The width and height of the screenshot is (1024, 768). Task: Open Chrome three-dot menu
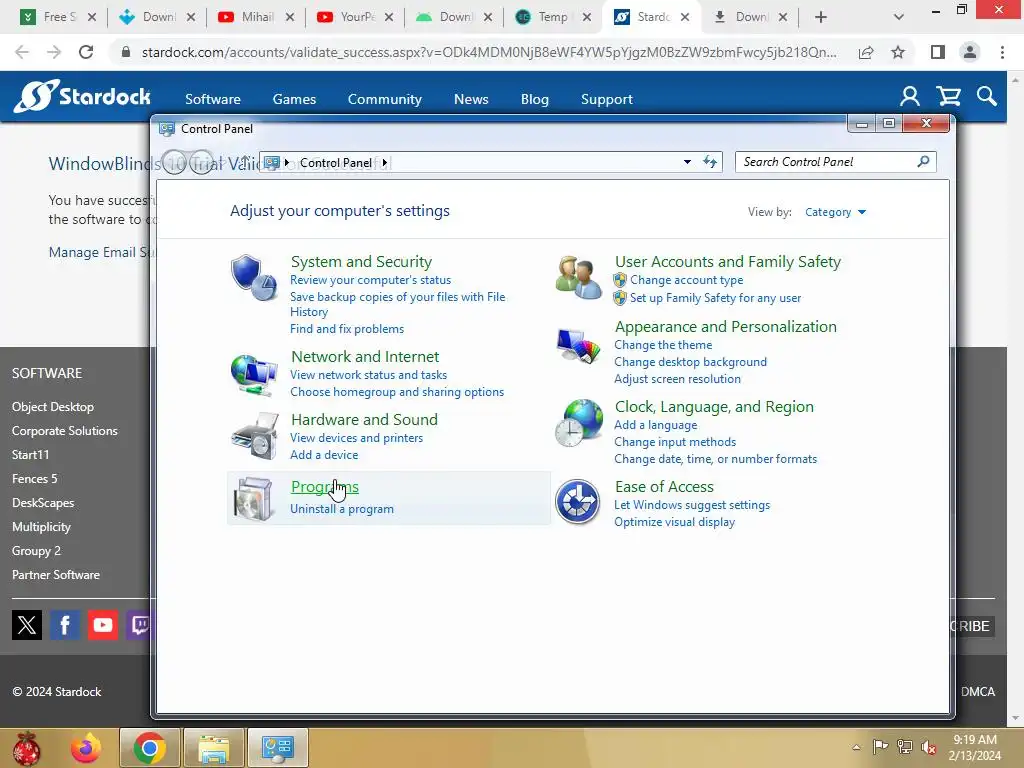(1002, 52)
